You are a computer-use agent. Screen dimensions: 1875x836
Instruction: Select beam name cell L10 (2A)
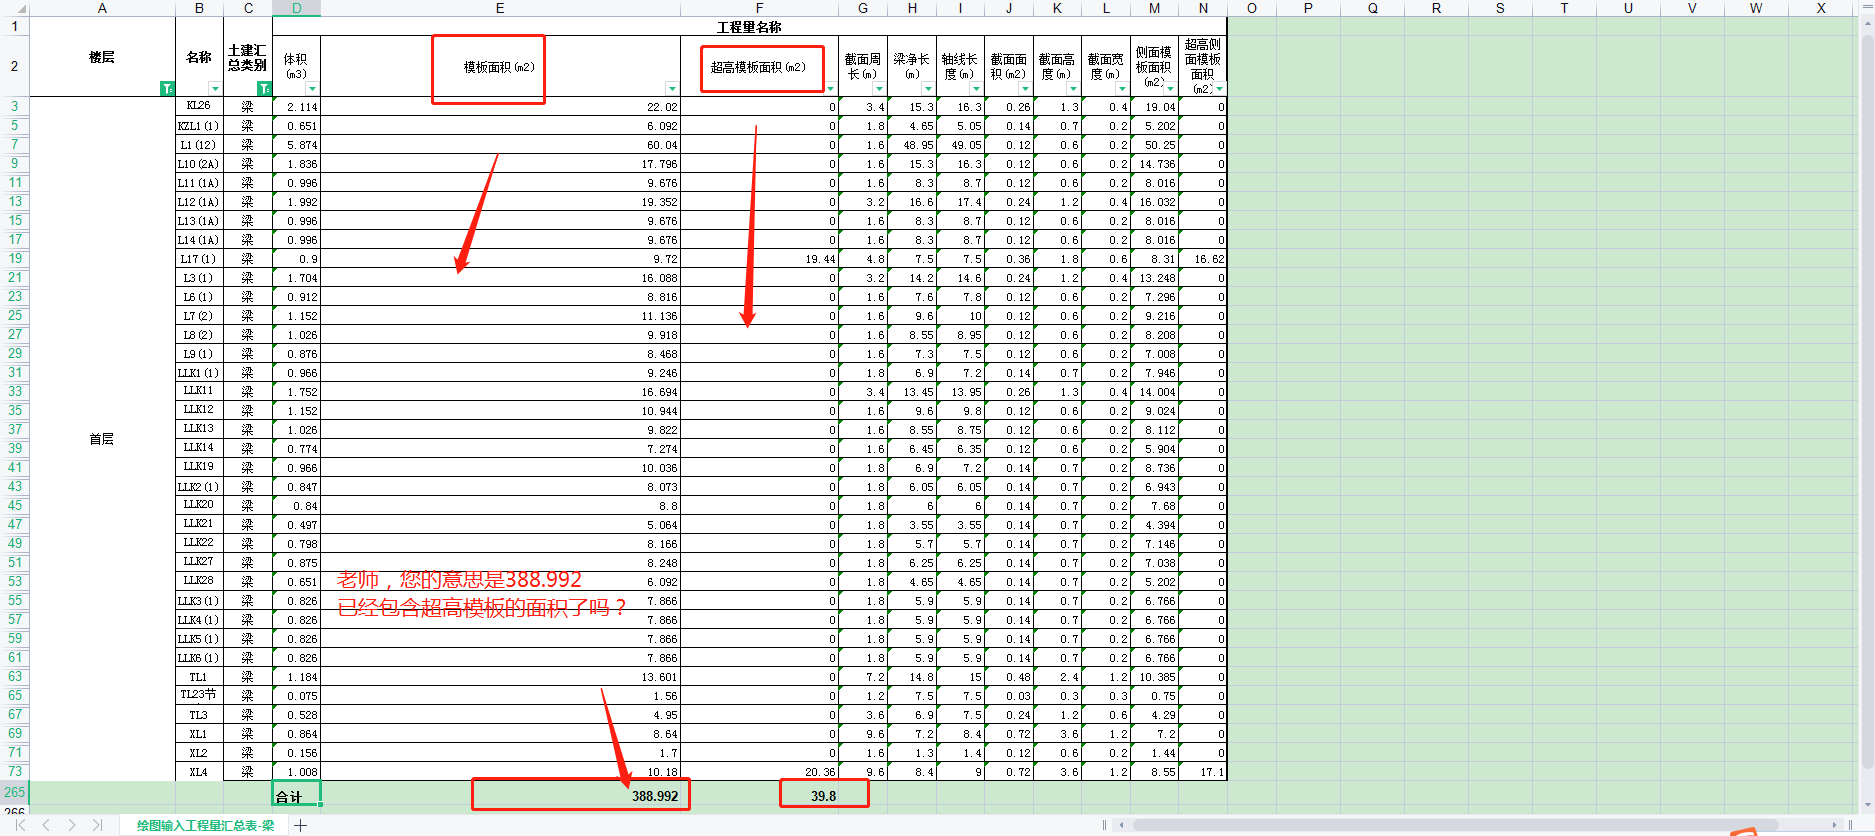(199, 164)
